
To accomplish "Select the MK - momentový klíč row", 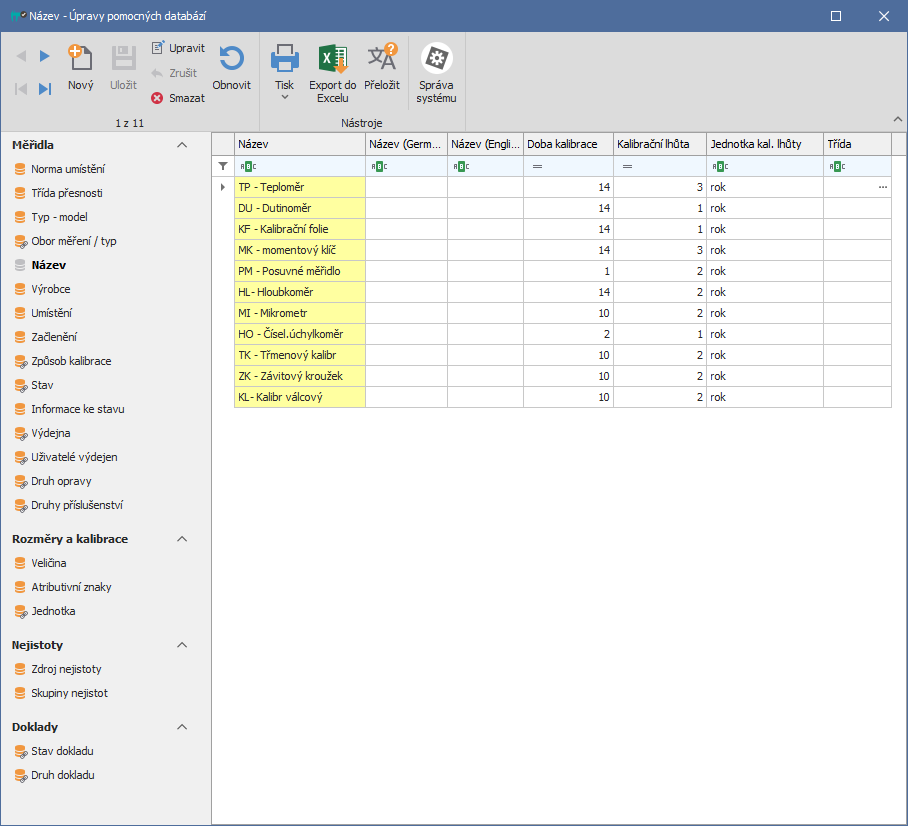I will [562, 250].
